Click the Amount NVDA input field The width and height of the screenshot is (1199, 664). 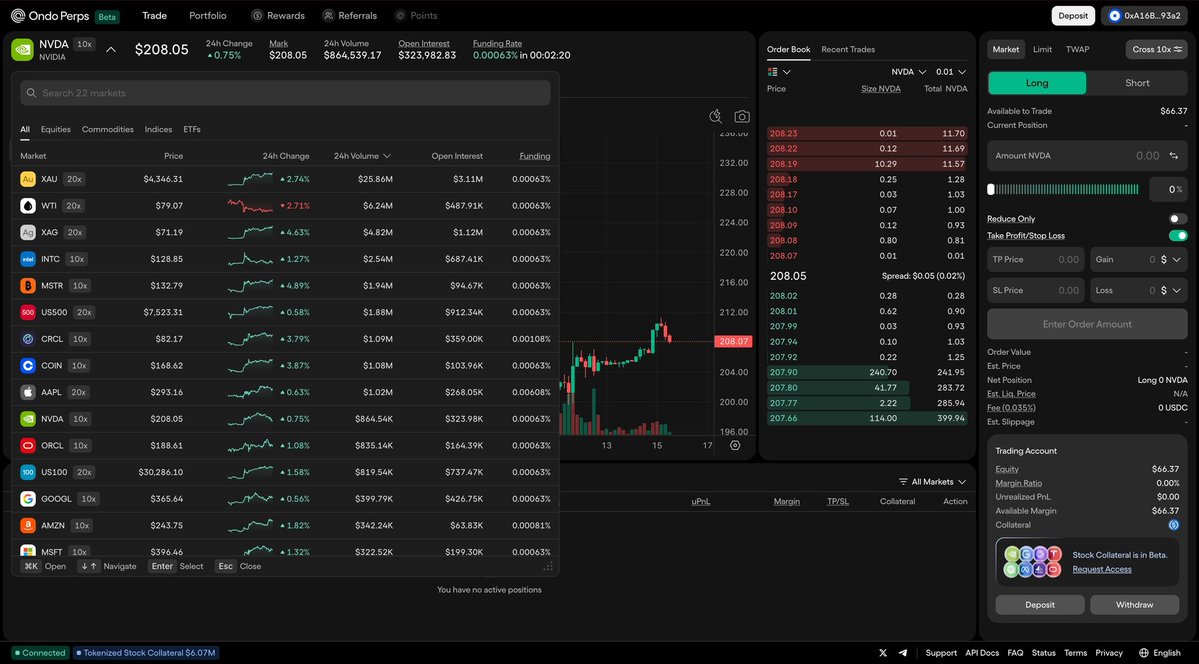click(x=1087, y=156)
